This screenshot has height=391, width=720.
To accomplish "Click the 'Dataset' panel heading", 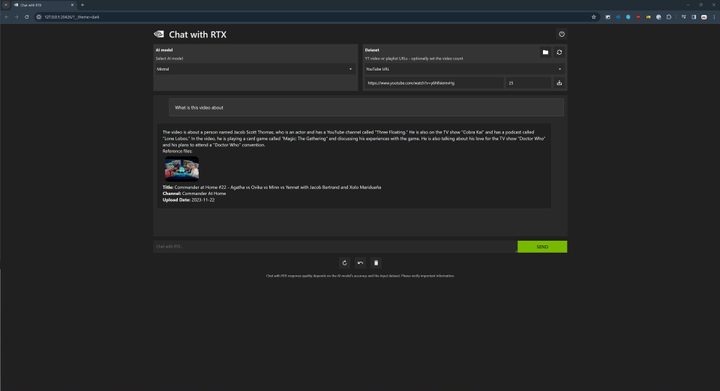I will point(372,50).
